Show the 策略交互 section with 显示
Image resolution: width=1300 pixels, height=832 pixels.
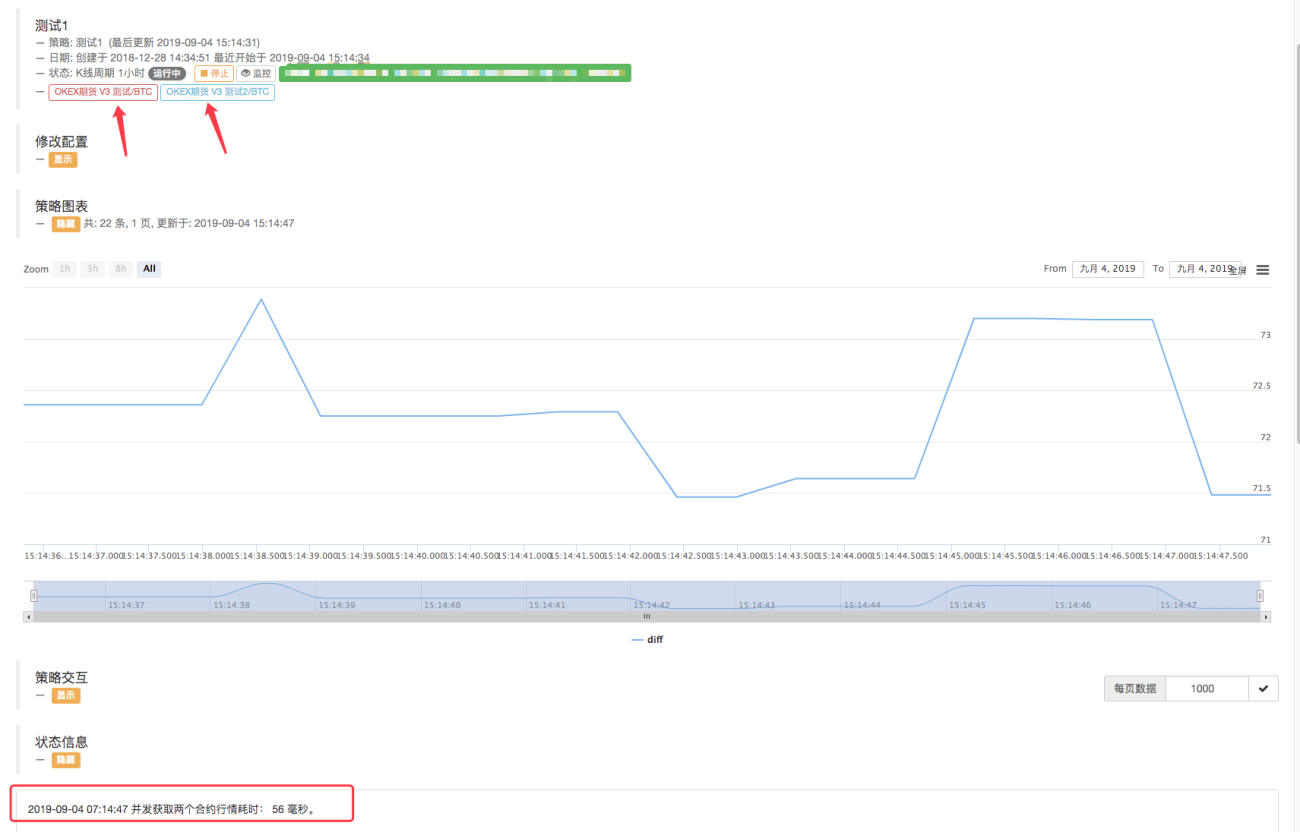pos(66,695)
